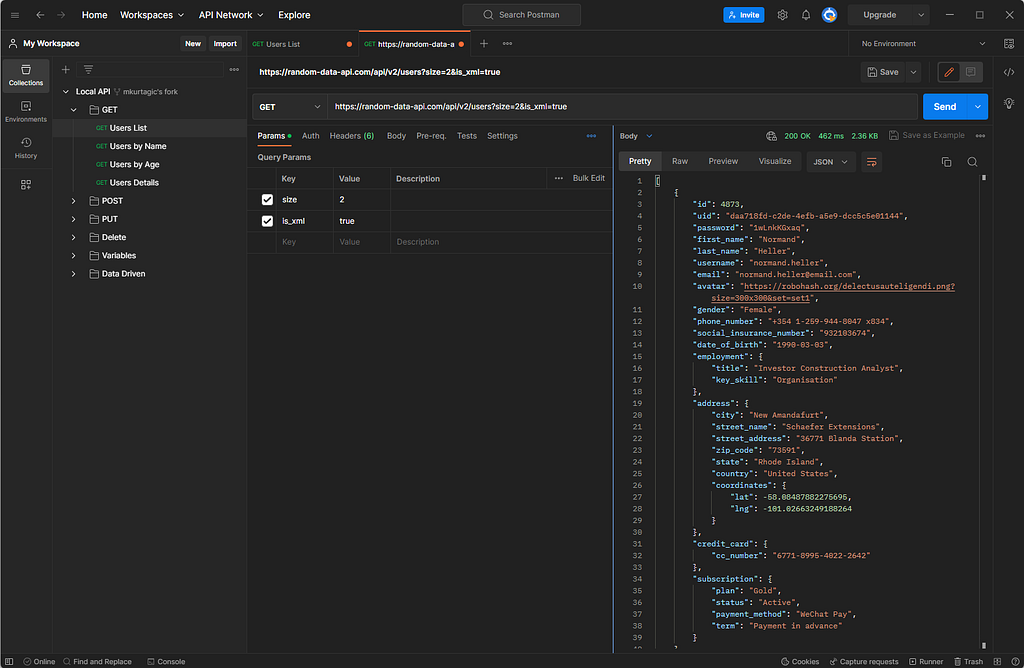Add a new request tab

tap(484, 44)
